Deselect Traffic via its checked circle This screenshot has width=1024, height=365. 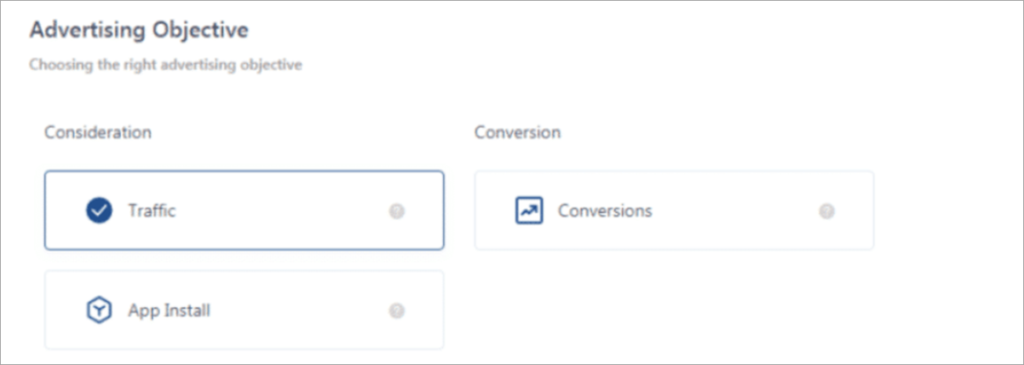99,211
